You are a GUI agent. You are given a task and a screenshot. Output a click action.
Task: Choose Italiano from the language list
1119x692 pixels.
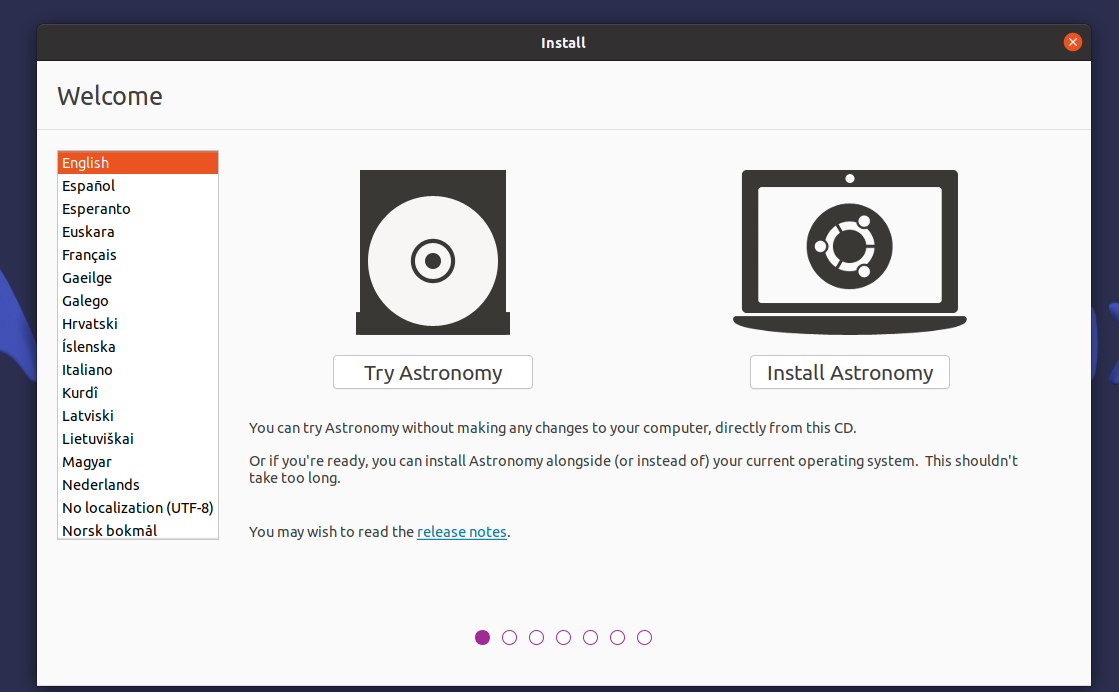click(138, 370)
